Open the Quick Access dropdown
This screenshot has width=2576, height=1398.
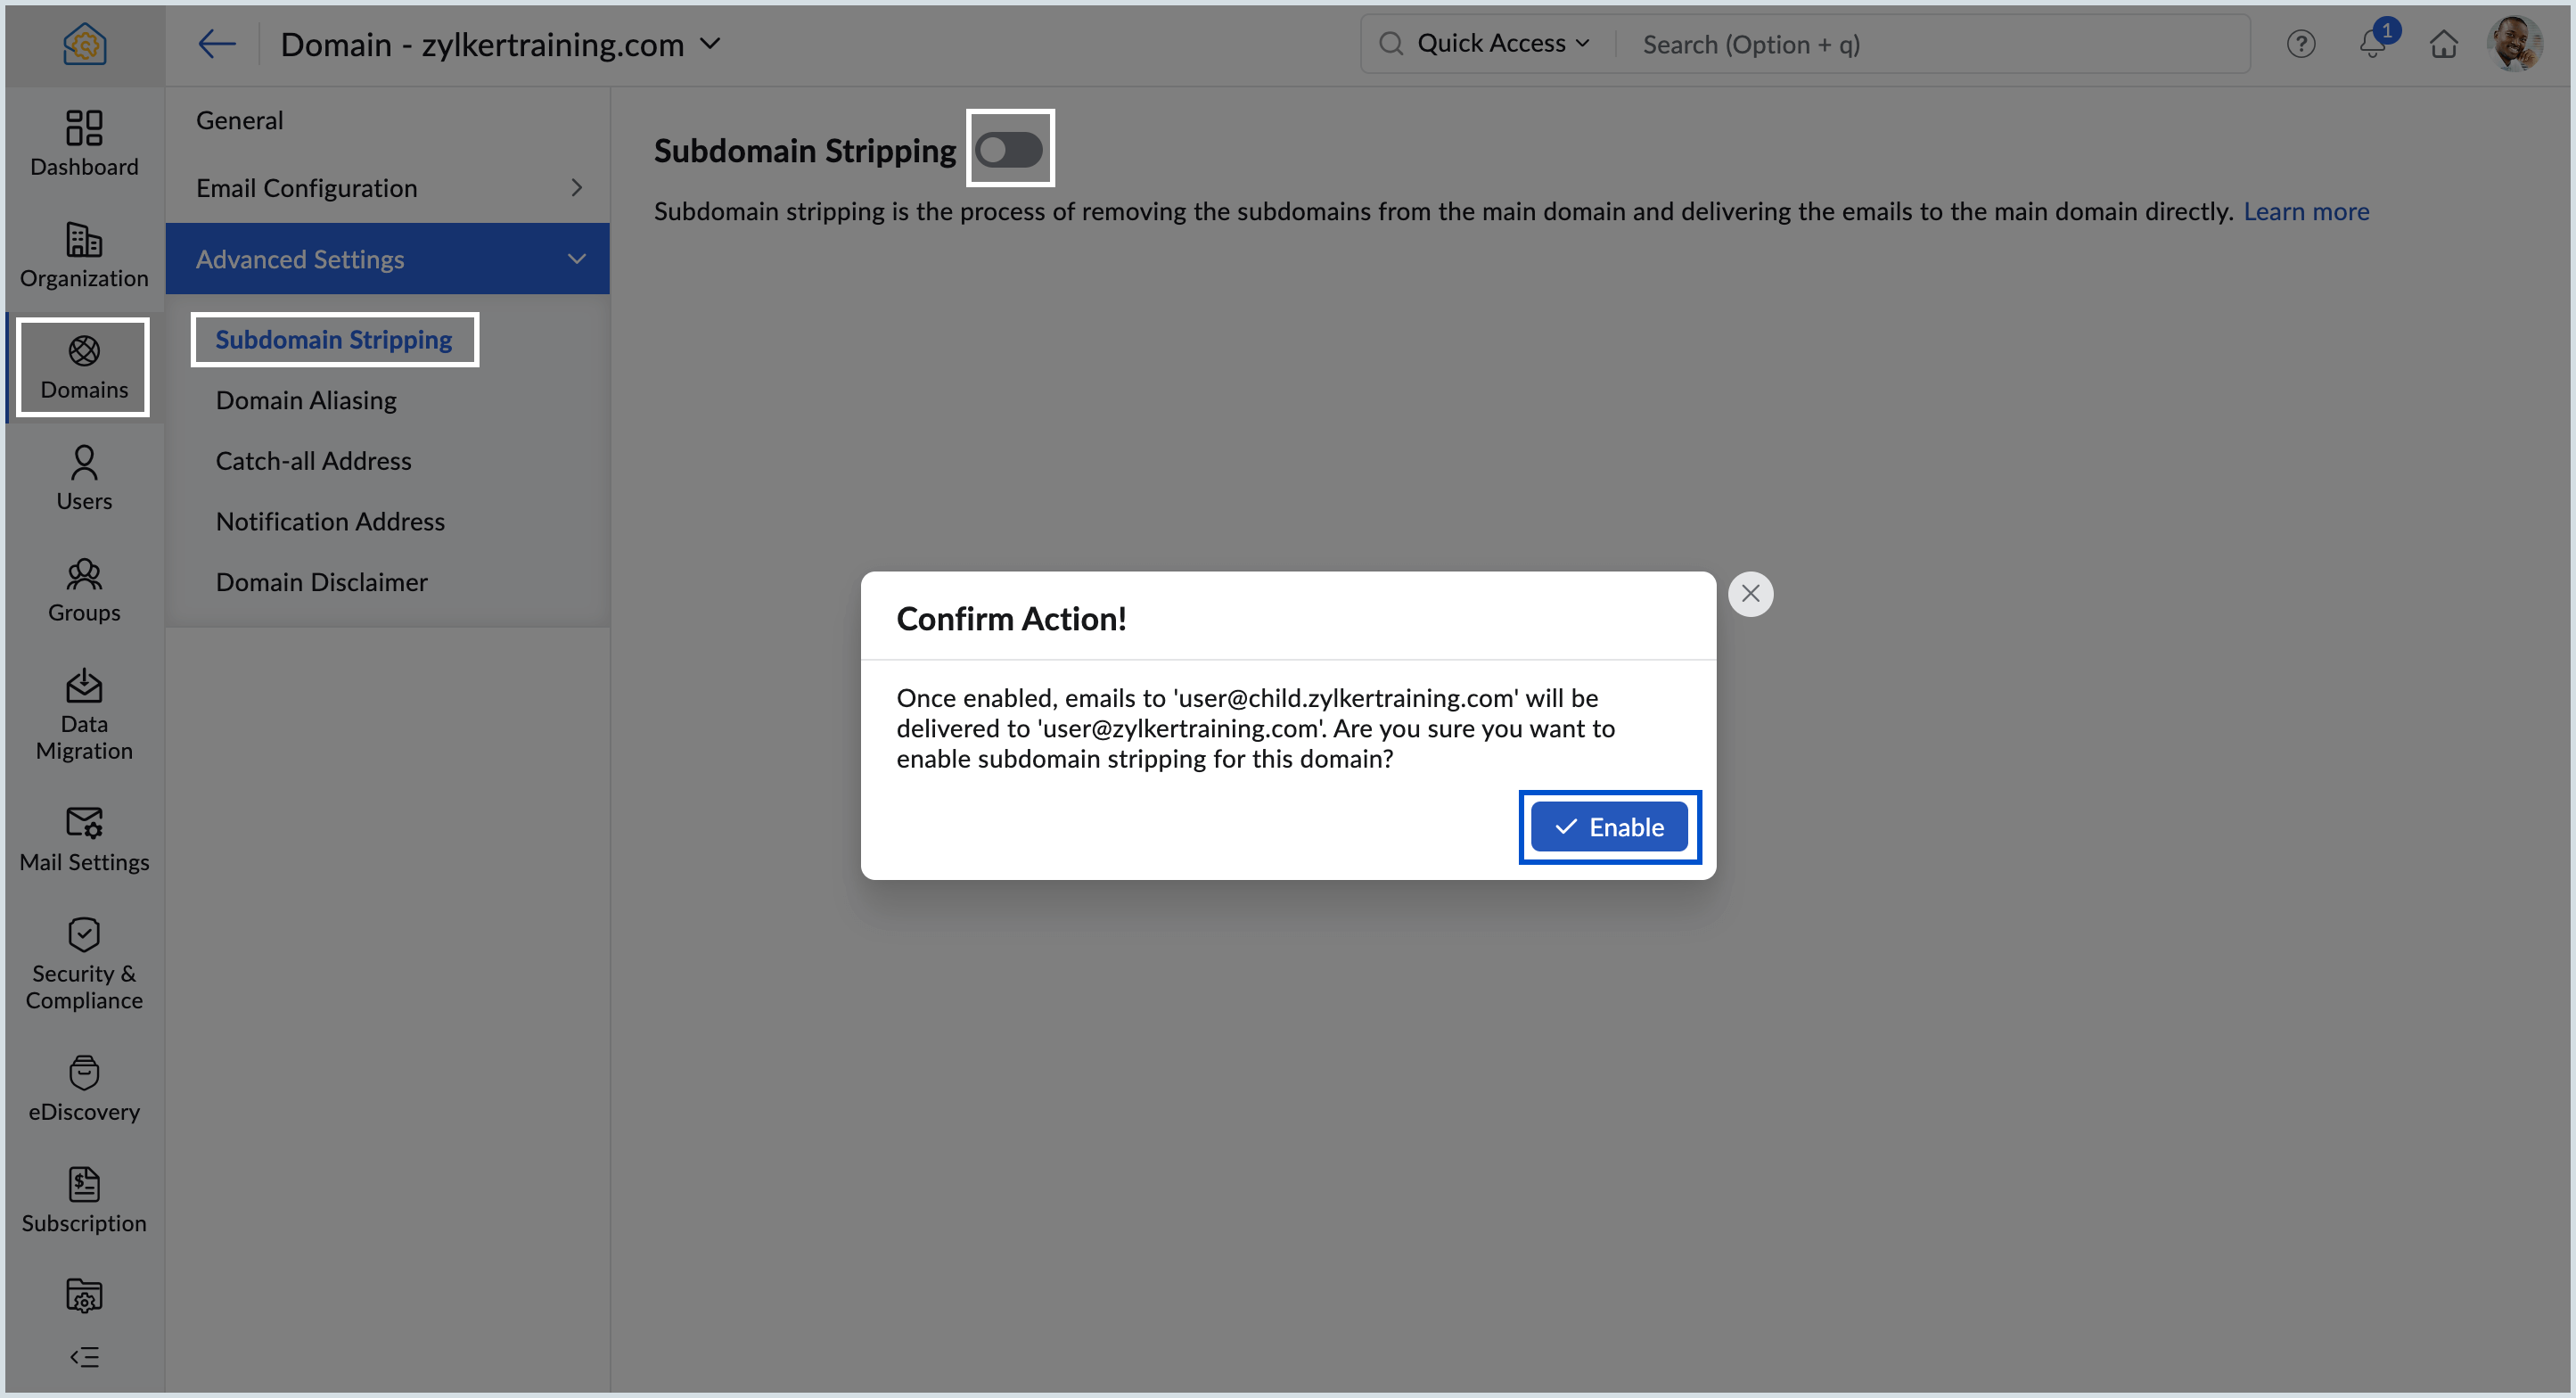pyautogui.click(x=1502, y=43)
